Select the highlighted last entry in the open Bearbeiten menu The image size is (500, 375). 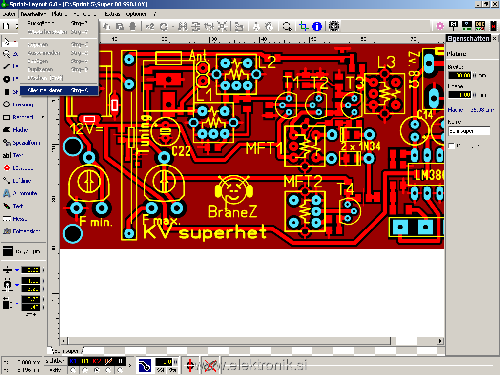pos(59,90)
